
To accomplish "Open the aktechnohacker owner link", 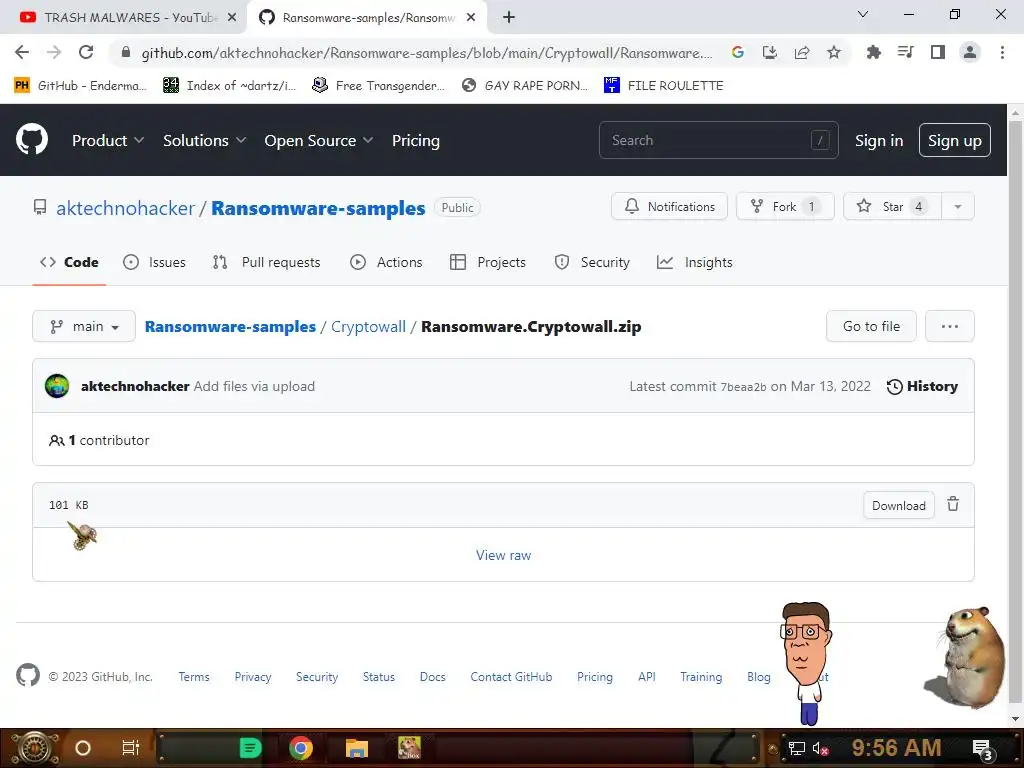I will pos(125,208).
